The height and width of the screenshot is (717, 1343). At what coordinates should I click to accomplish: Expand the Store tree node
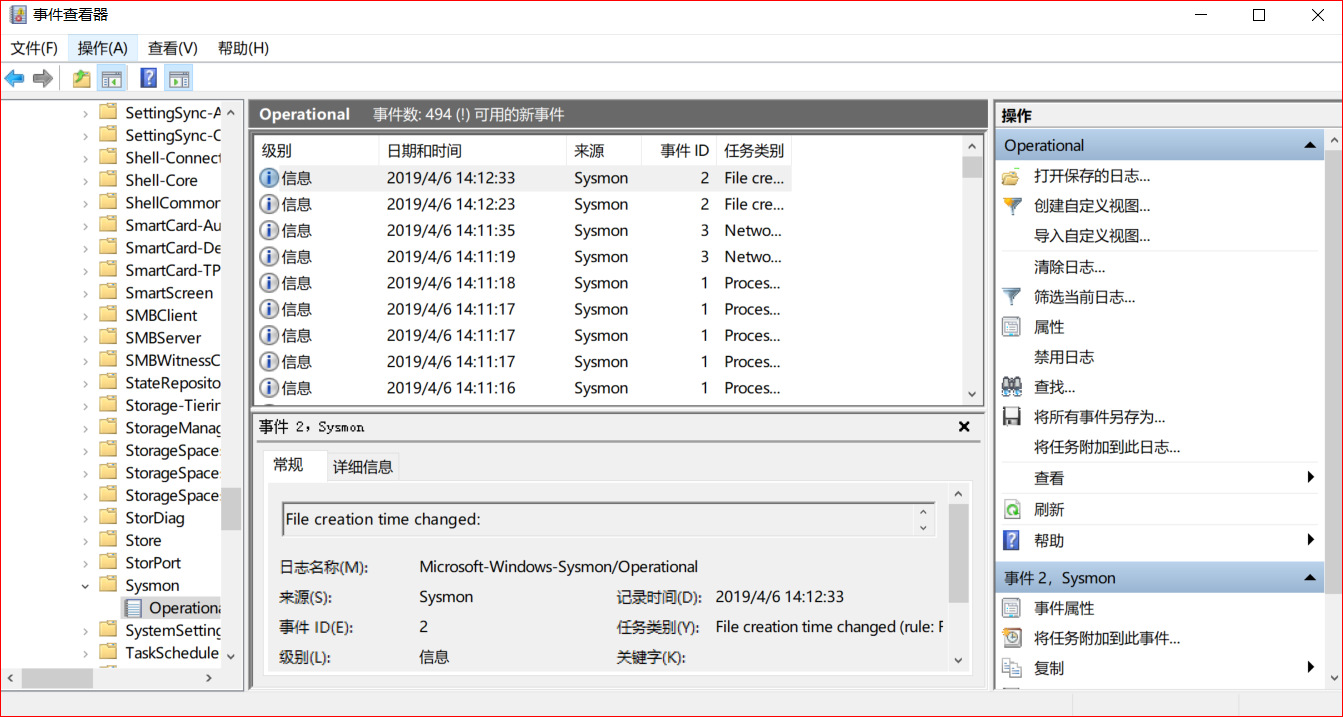pos(85,541)
